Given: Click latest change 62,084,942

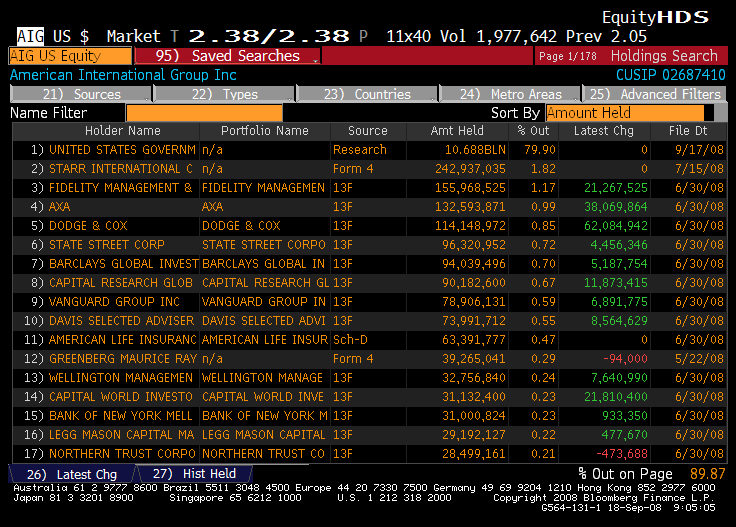Looking at the screenshot, I should 616,226.
